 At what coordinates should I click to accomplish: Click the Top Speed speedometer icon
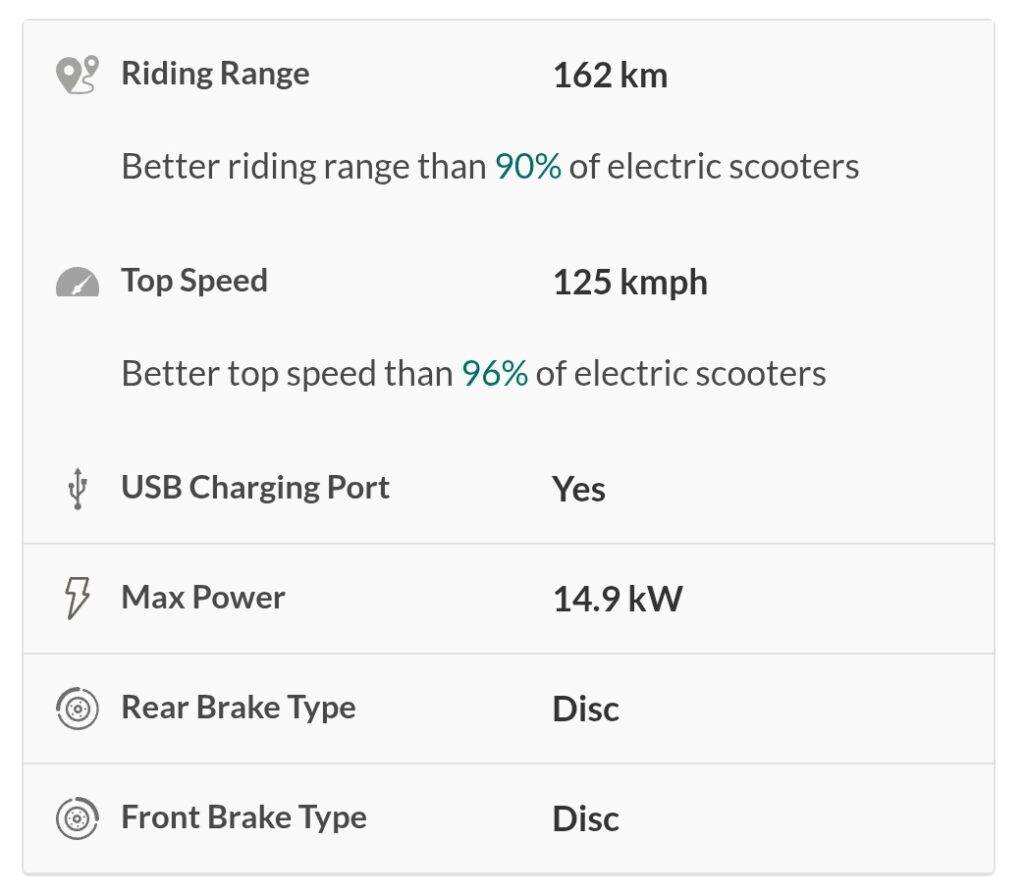[x=77, y=283]
